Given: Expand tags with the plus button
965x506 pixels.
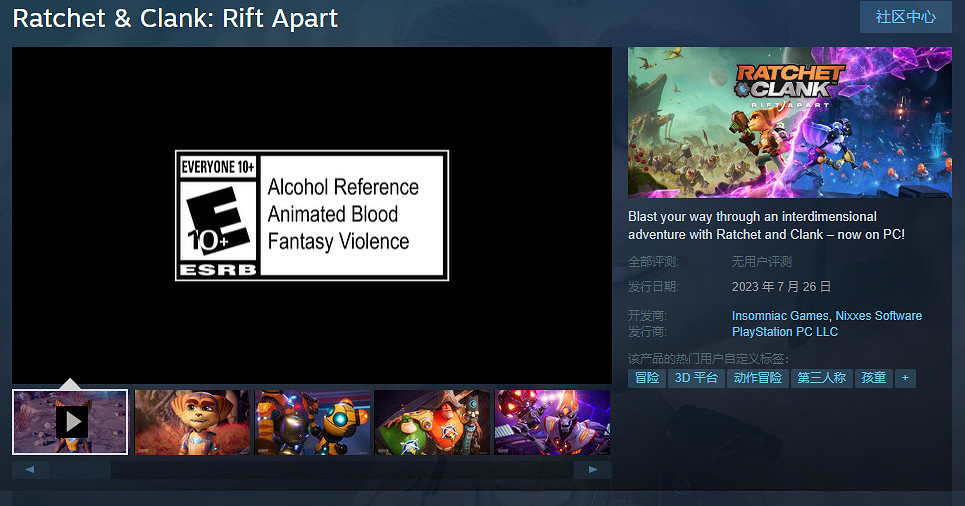Looking at the screenshot, I should click(905, 378).
